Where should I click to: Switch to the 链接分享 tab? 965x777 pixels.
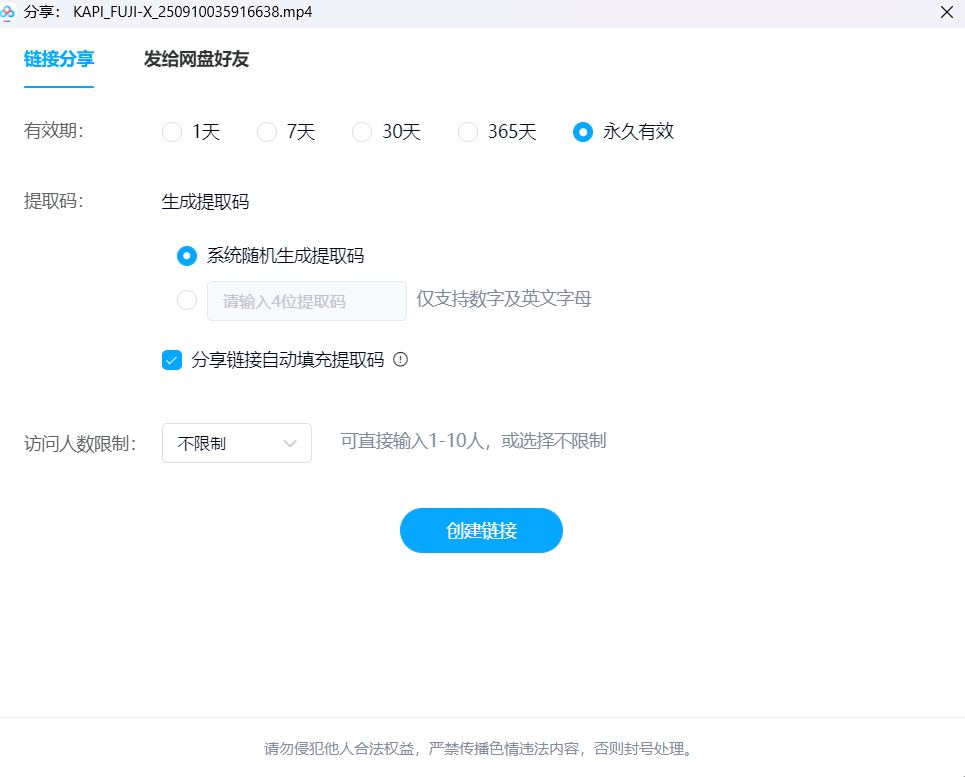pos(59,59)
